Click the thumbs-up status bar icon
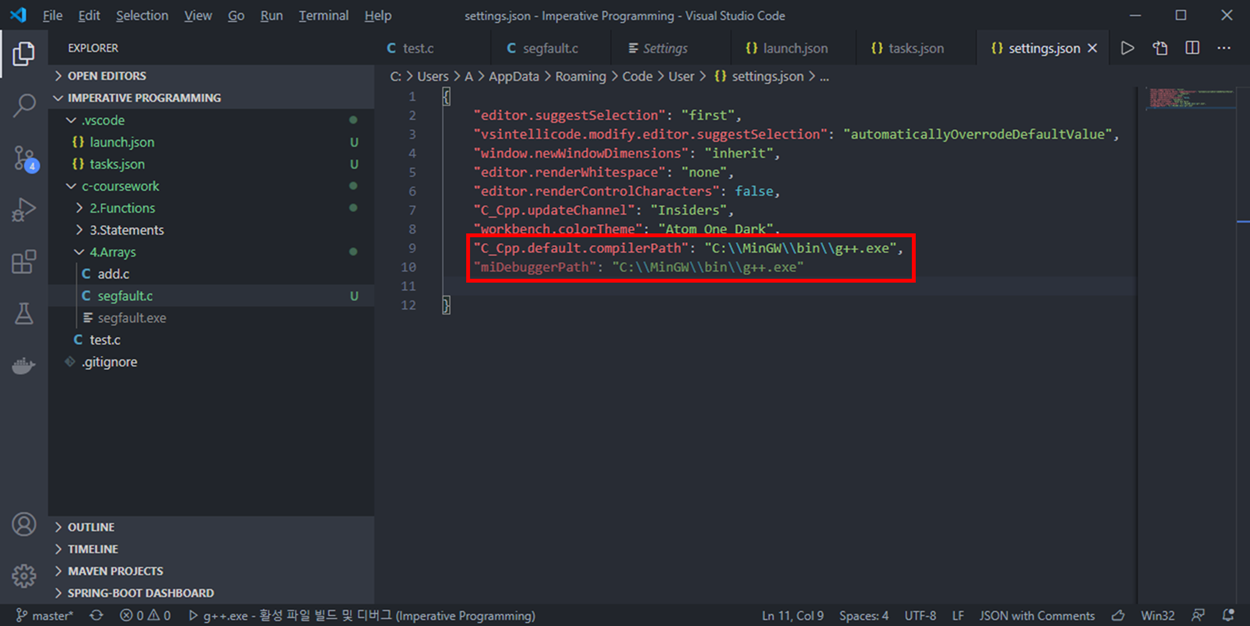The image size is (1250, 626). coord(1118,616)
